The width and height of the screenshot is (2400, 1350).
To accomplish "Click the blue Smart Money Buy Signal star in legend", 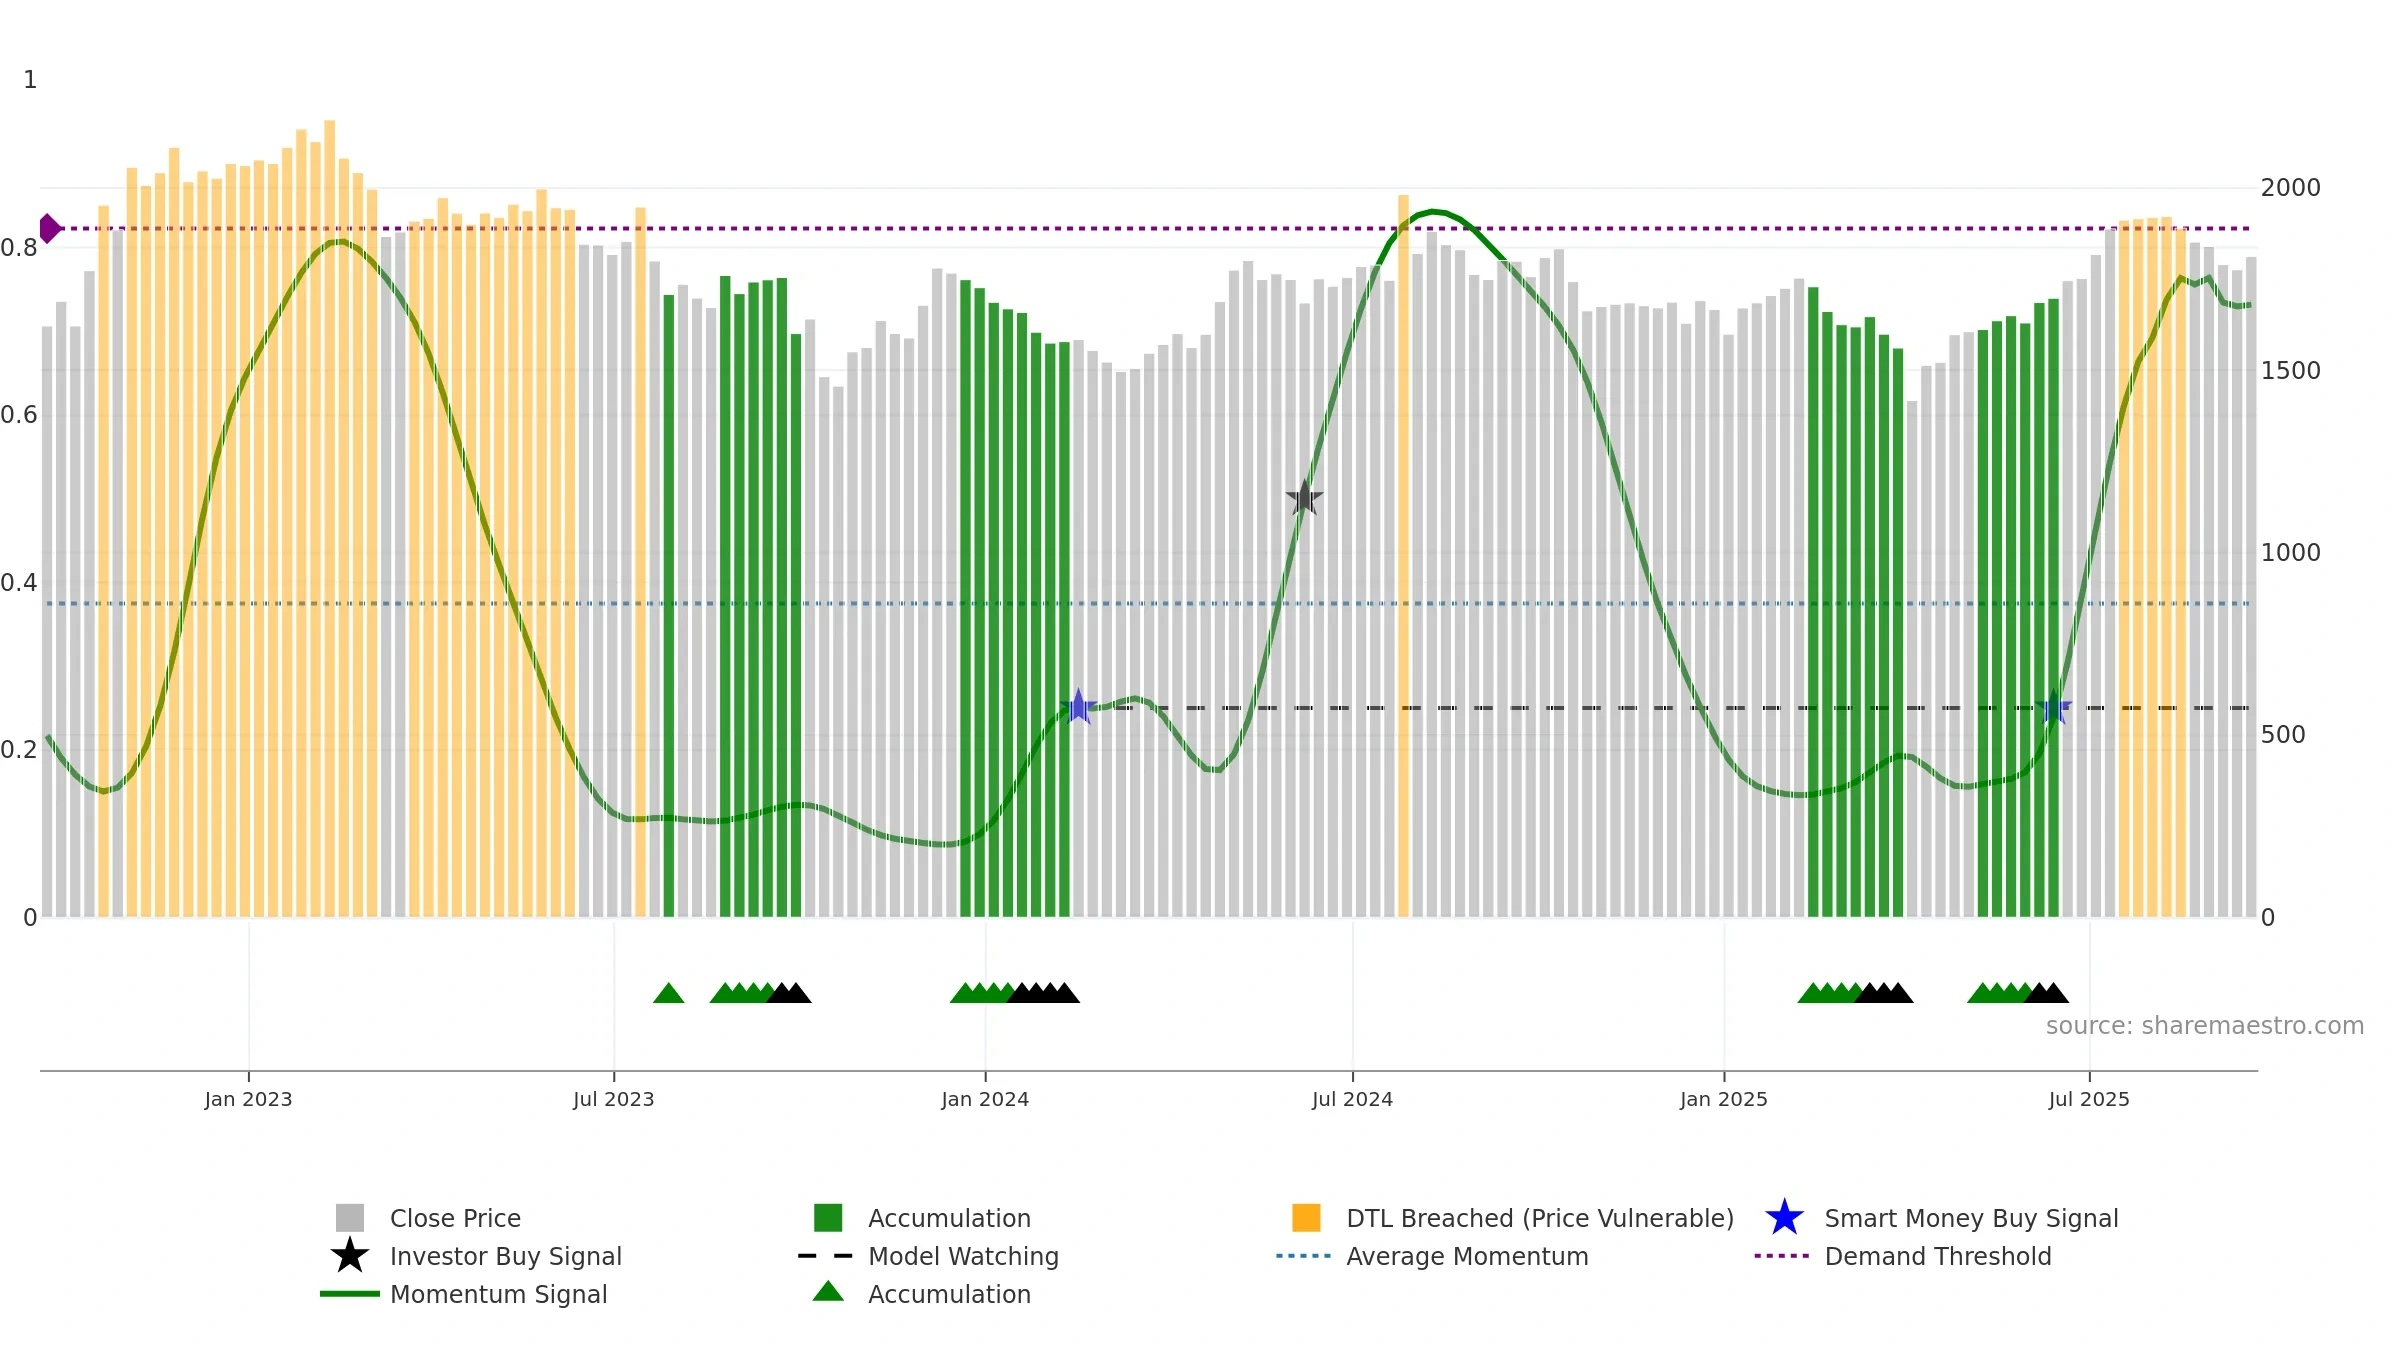I will tap(1784, 1218).
